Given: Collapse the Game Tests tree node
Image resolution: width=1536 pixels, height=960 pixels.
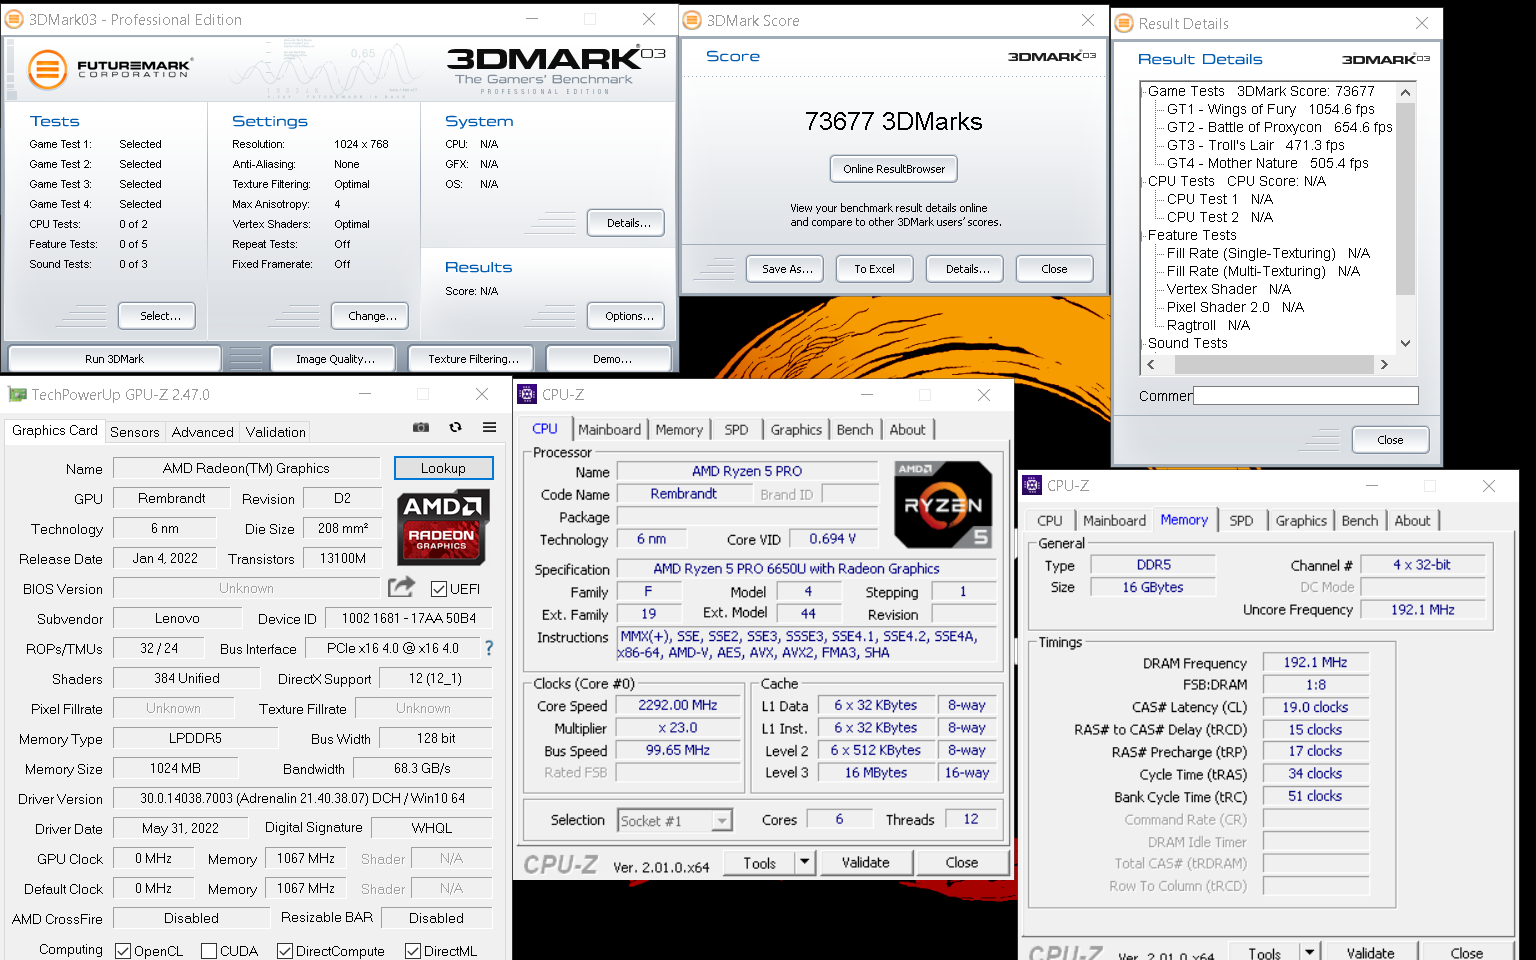Looking at the screenshot, I should pyautogui.click(x=1142, y=91).
